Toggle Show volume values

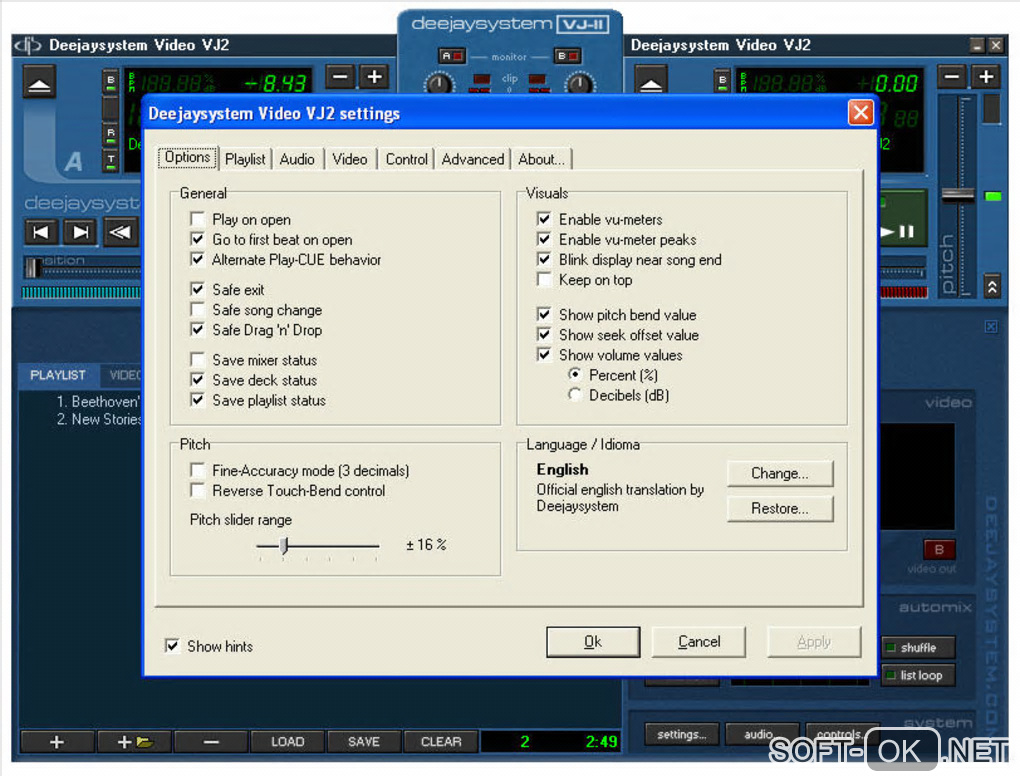pyautogui.click(x=544, y=355)
